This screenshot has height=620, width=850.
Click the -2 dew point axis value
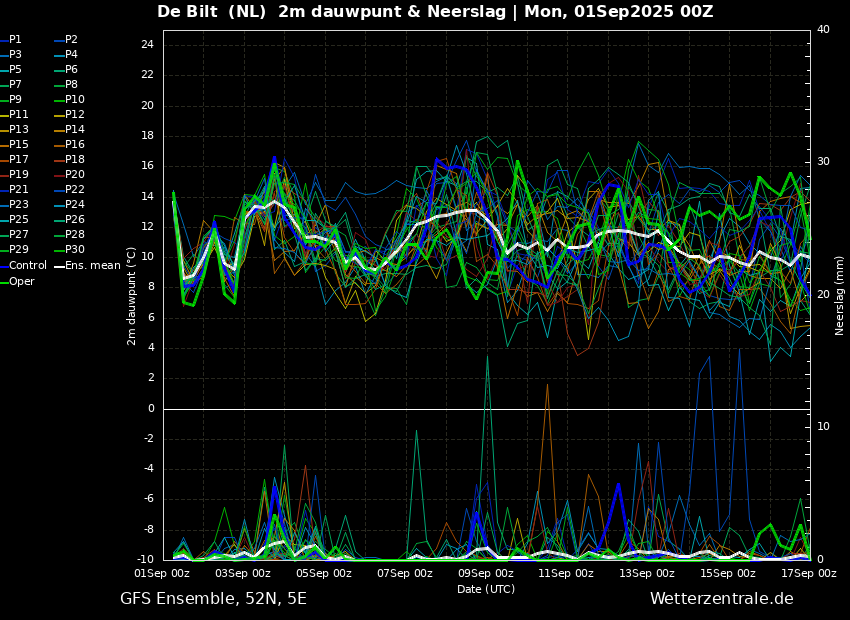149,438
